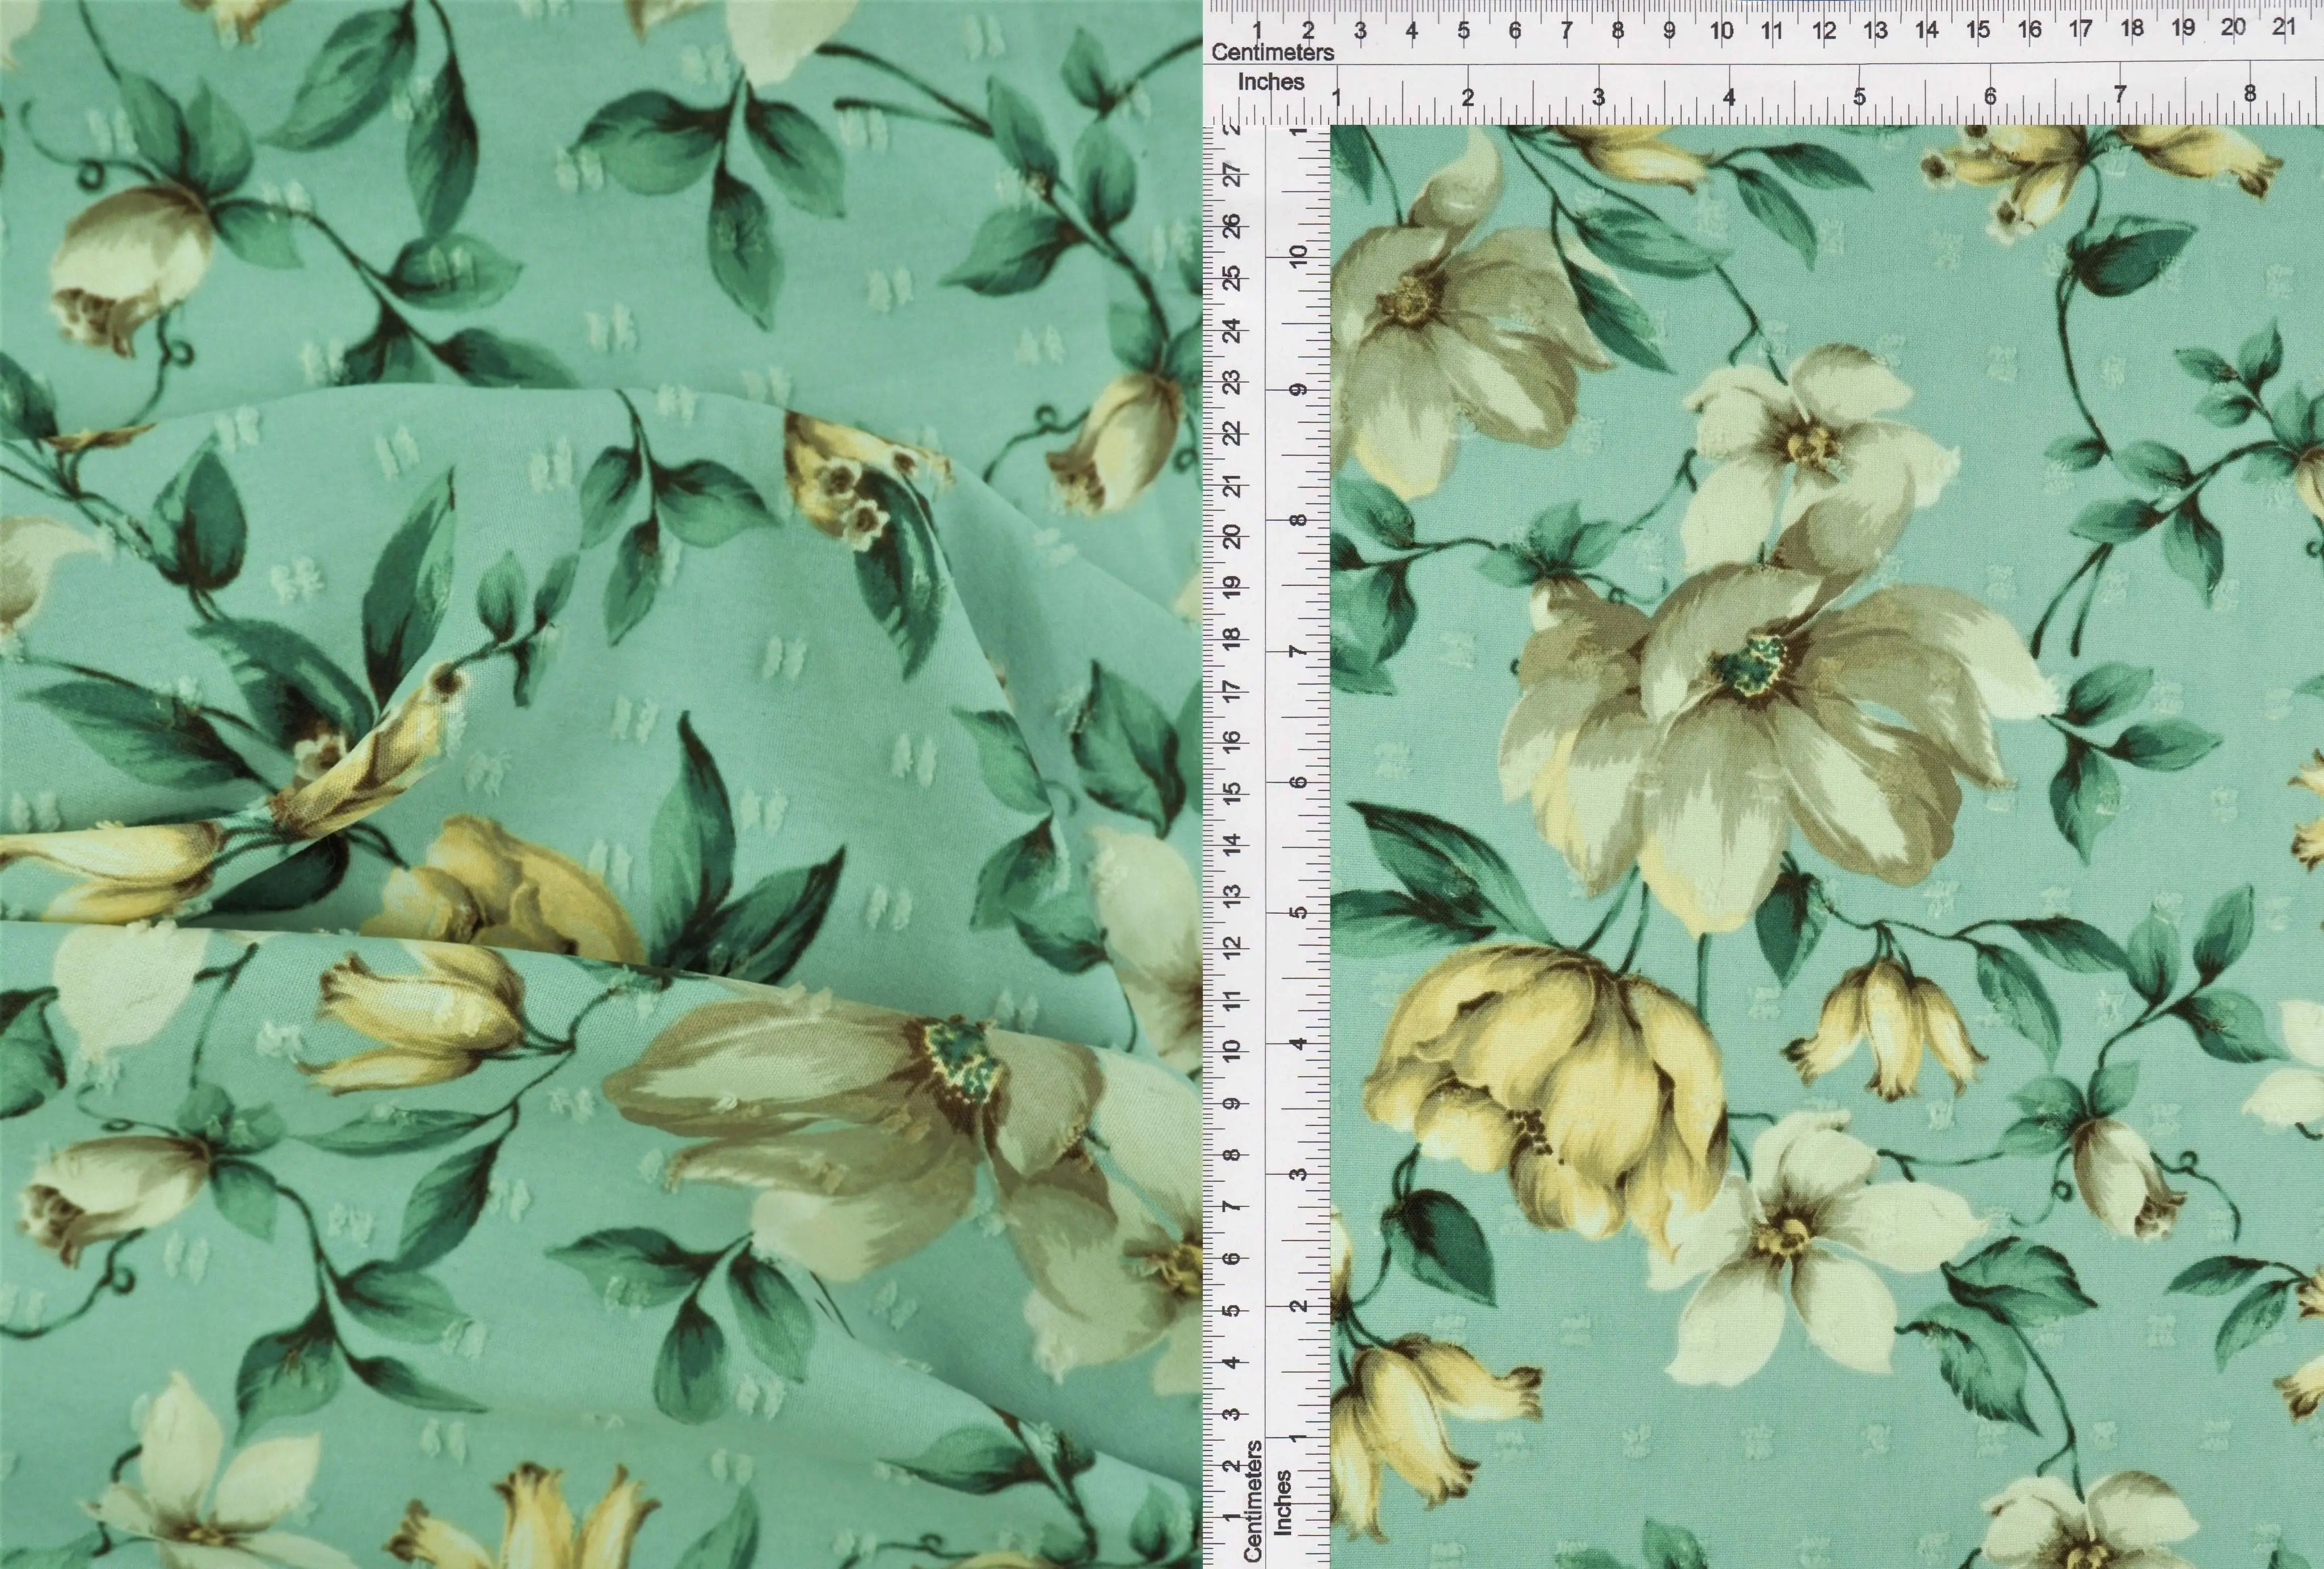
Task: Select the 5 inch mark on the top ruler
Action: [x=1859, y=97]
